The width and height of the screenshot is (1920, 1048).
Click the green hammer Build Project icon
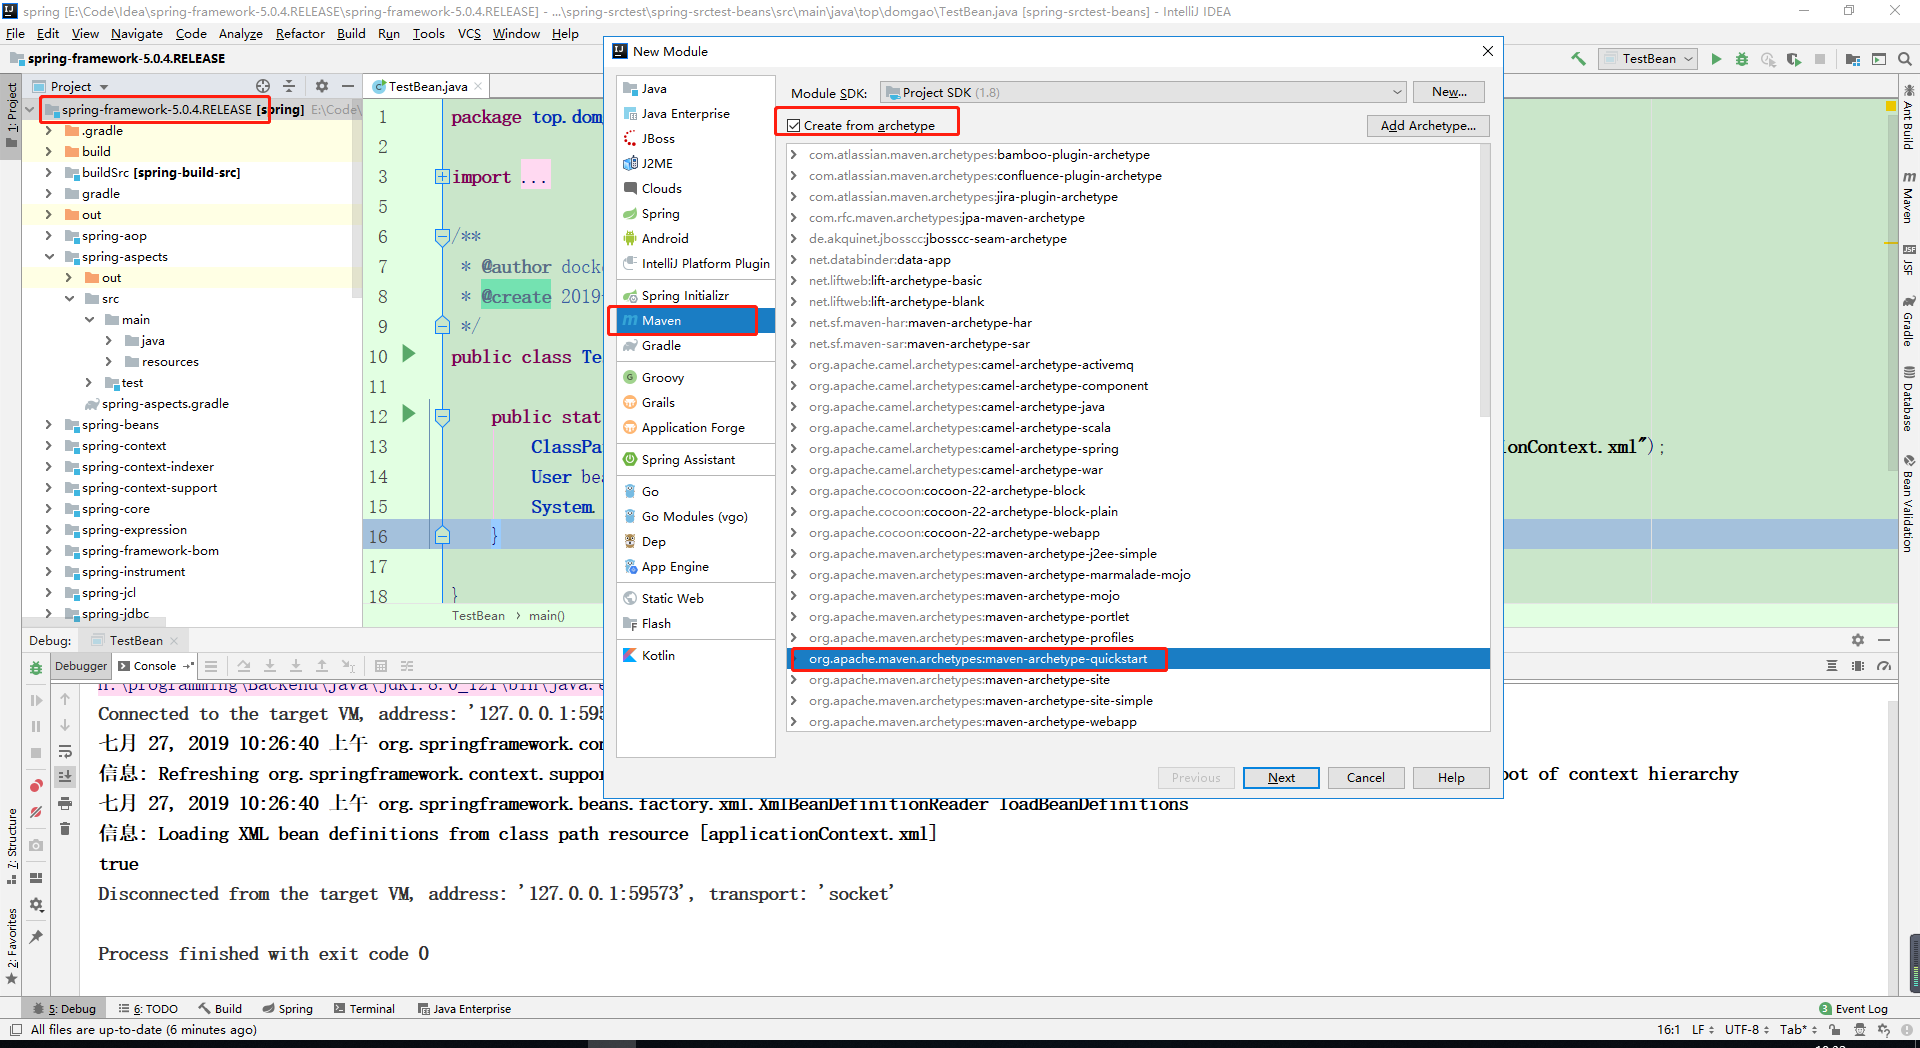[x=1578, y=59]
